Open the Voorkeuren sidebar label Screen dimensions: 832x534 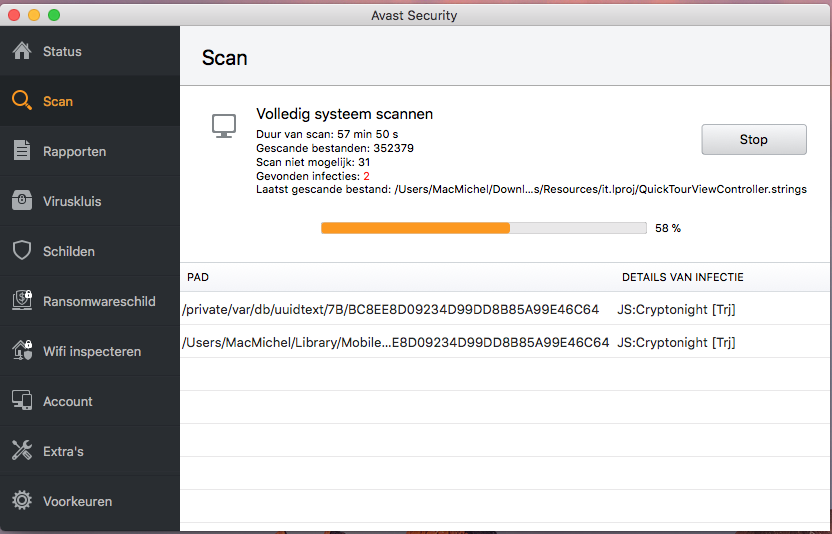pyautogui.click(x=77, y=502)
